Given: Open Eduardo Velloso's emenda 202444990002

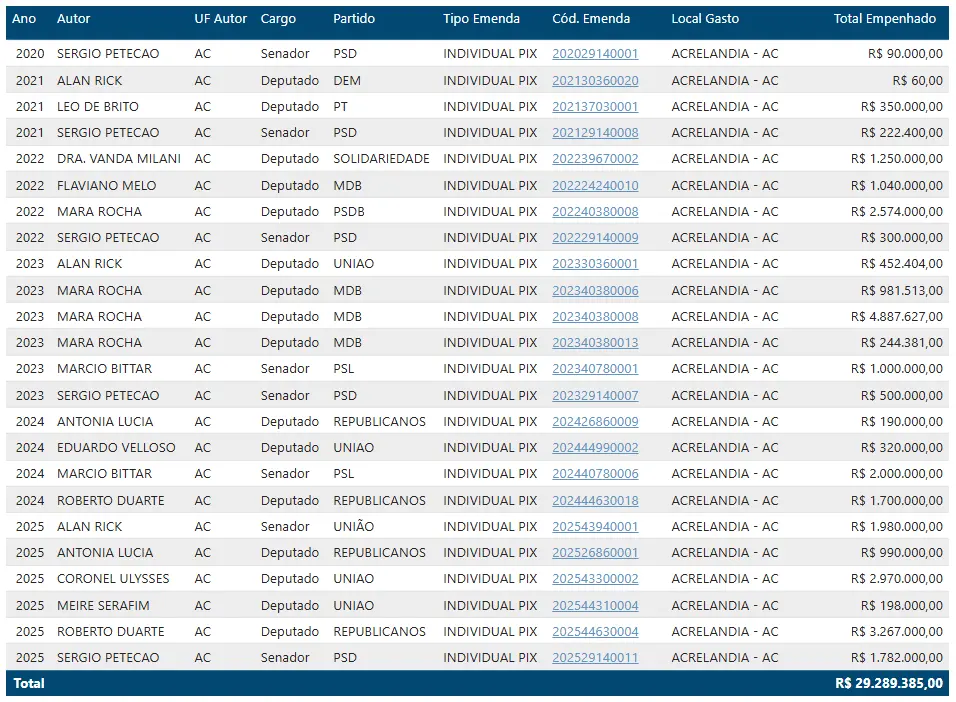Looking at the screenshot, I should [x=595, y=448].
